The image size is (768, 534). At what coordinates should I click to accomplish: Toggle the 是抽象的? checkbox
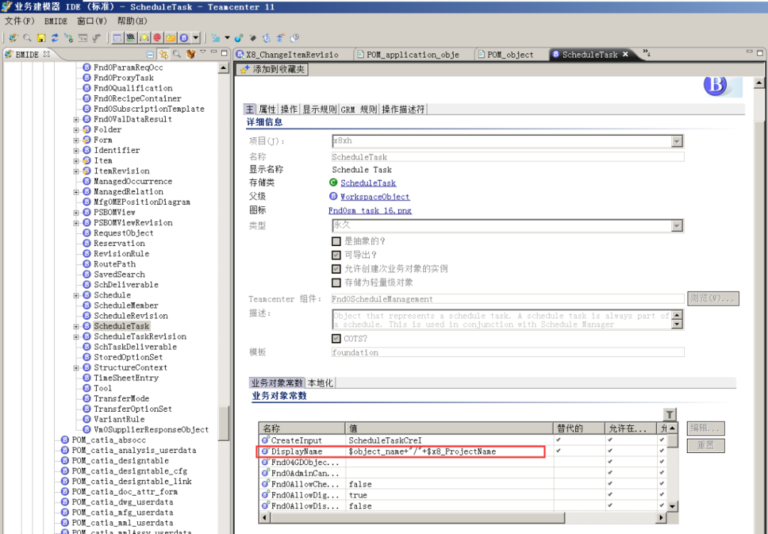(336, 241)
